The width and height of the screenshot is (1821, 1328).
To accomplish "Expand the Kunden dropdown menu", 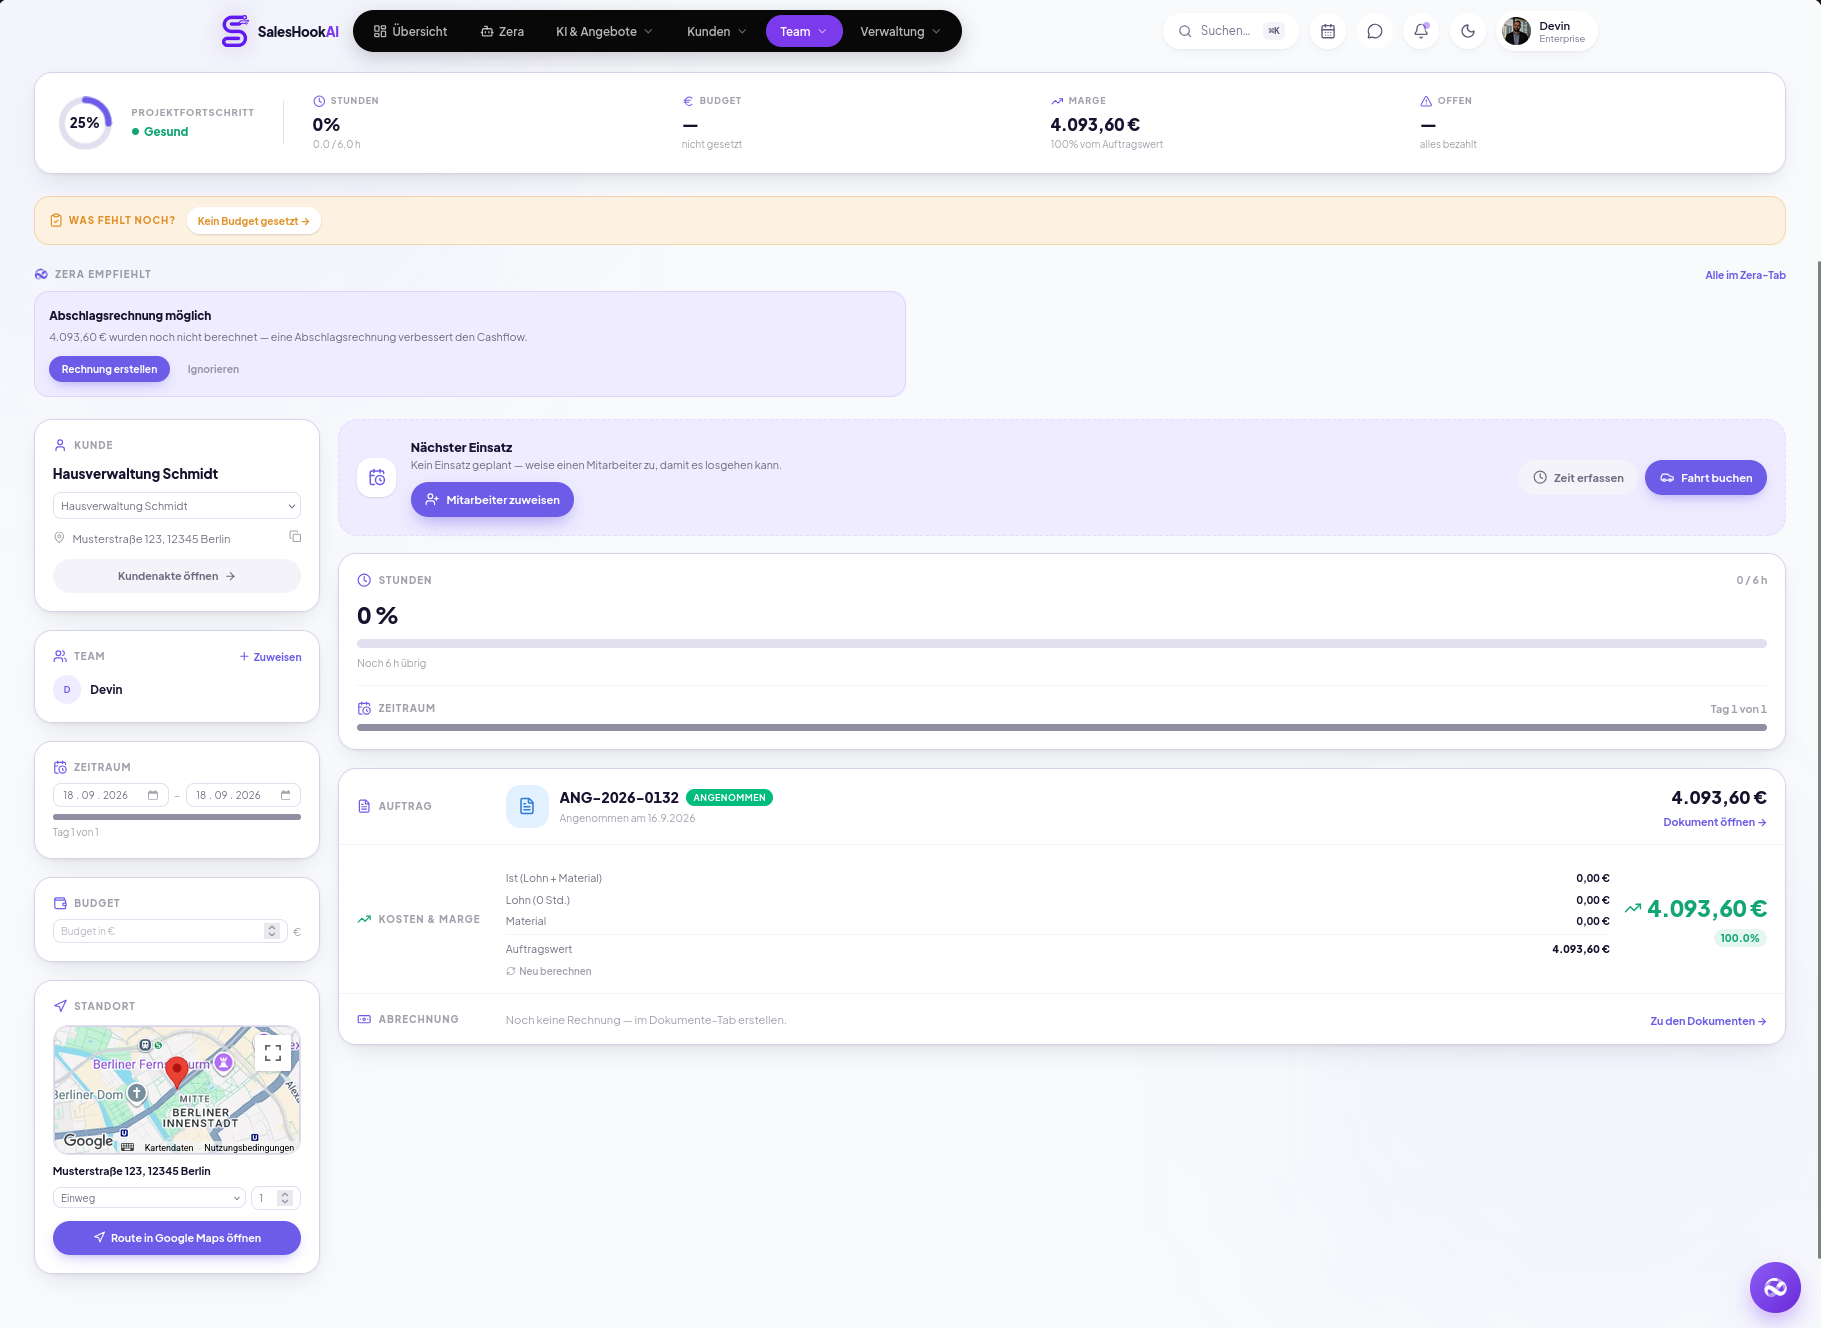I will [716, 31].
